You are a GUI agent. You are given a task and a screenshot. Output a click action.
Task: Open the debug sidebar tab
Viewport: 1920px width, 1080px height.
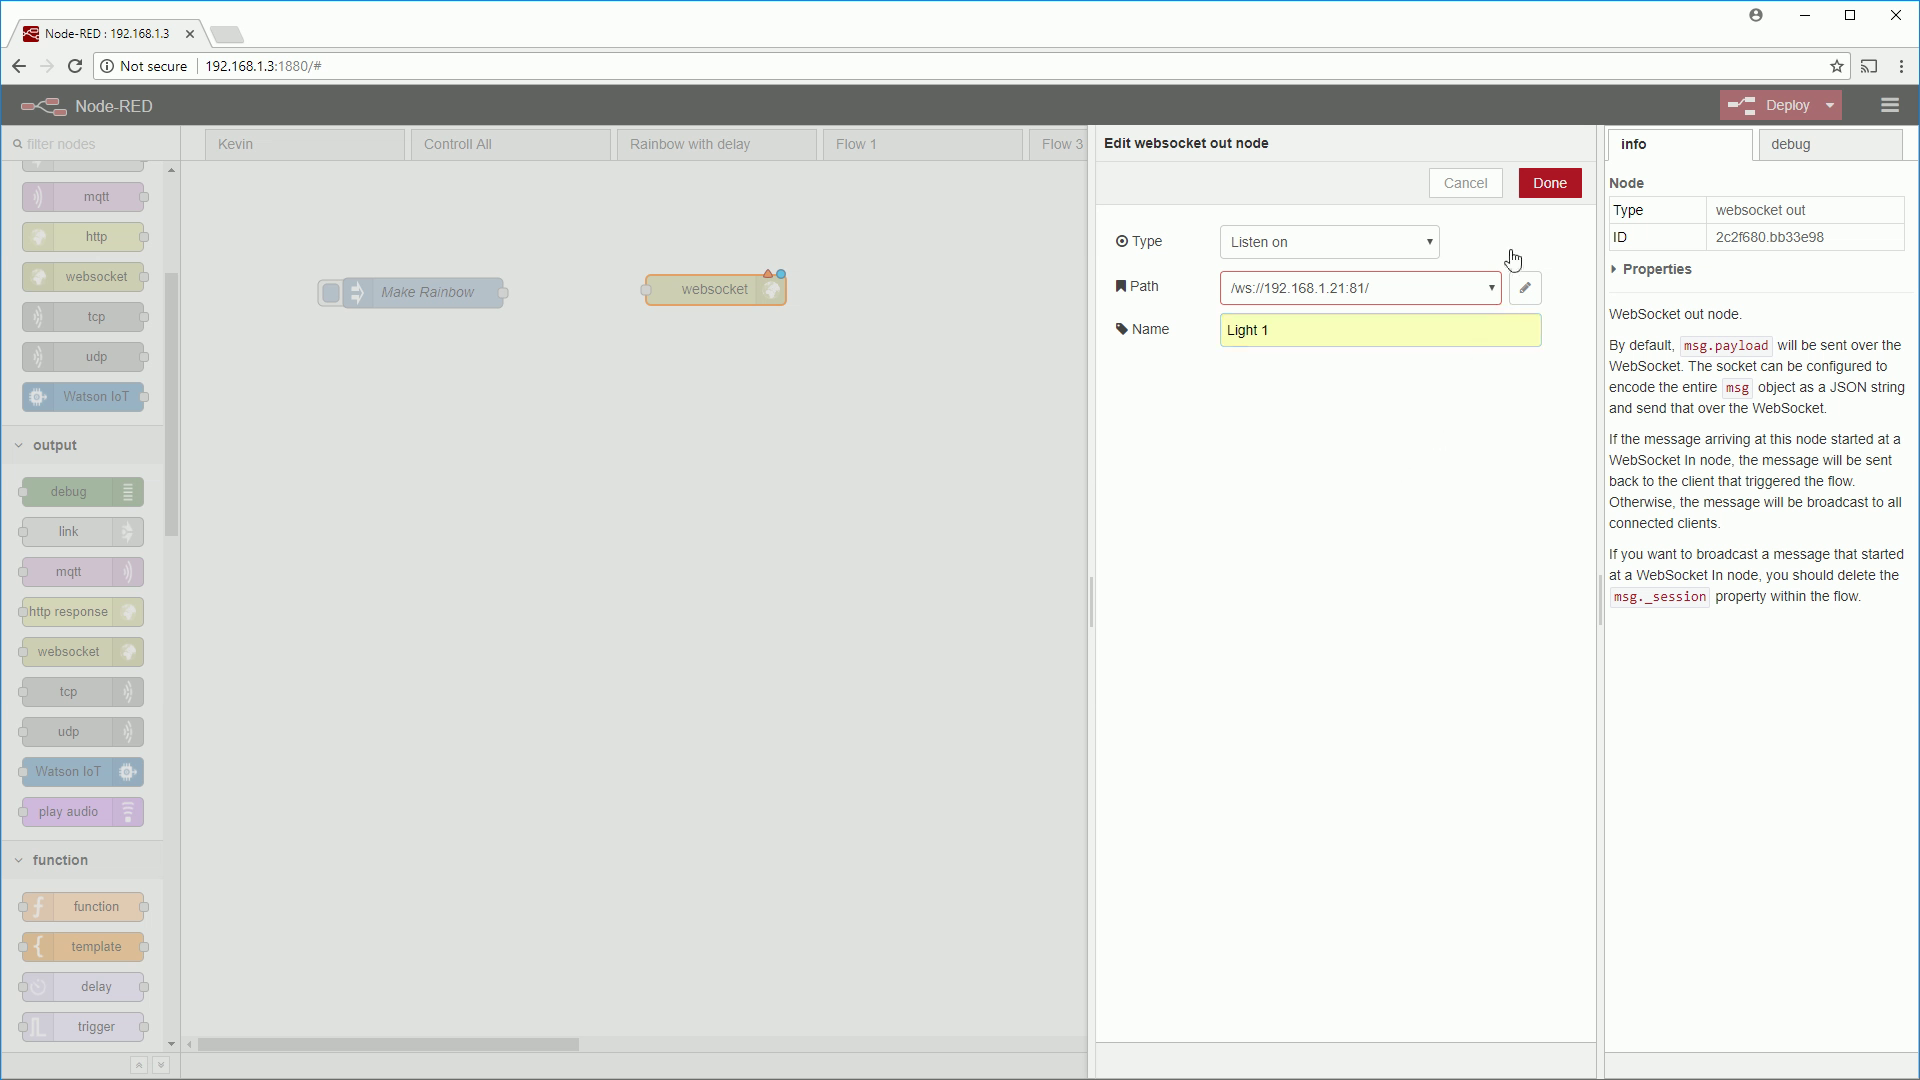point(1830,144)
